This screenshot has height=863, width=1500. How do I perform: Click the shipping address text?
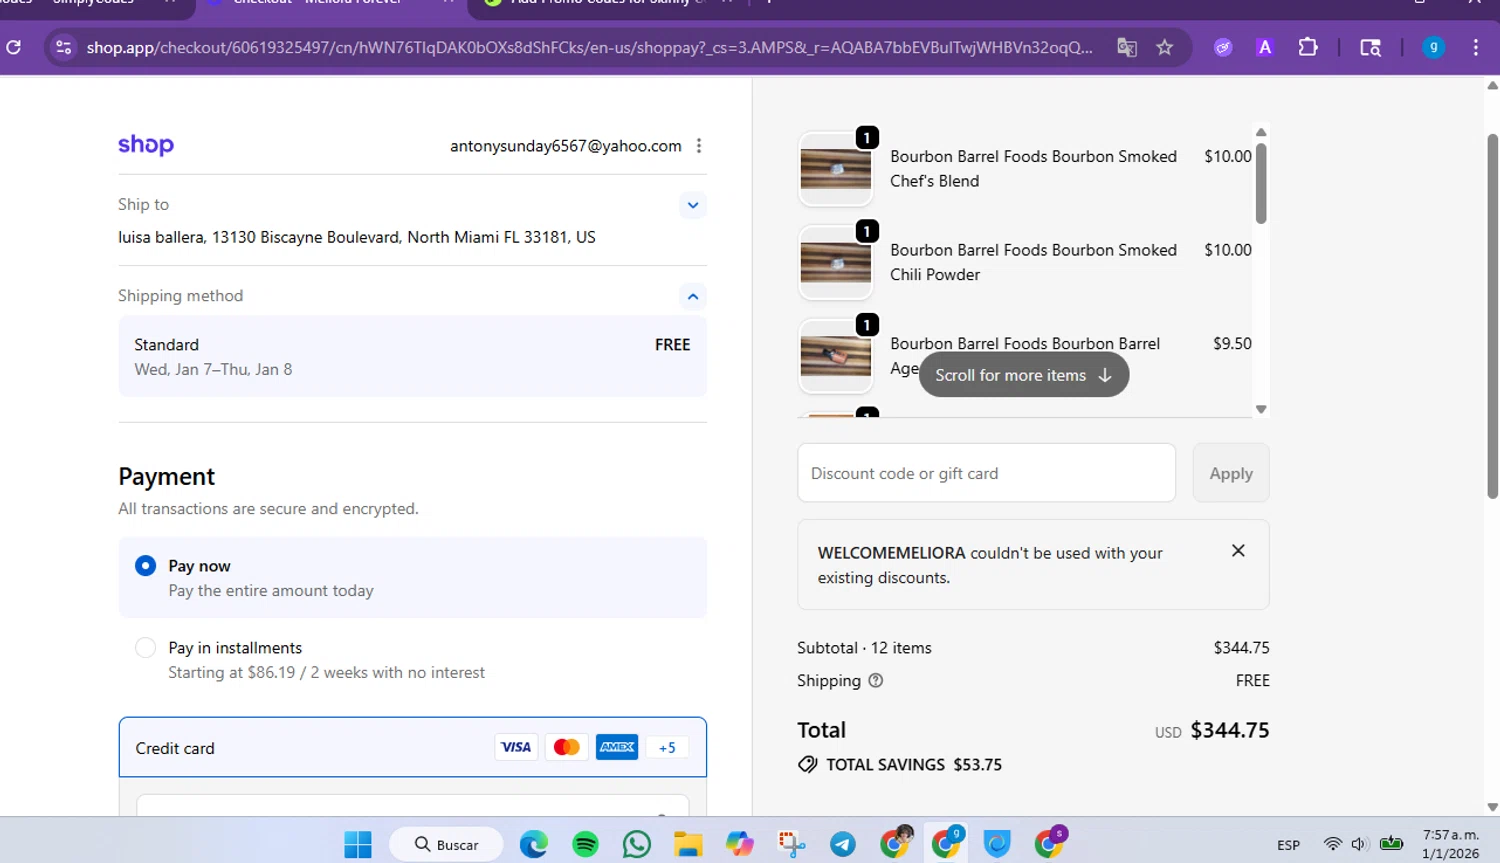(357, 237)
